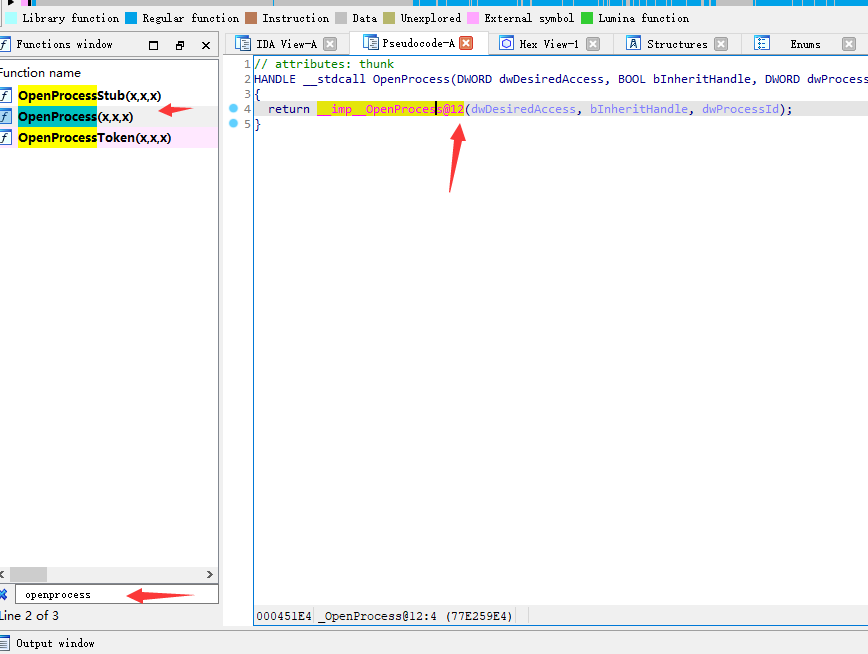Click the breakpoint dot on line 4

(233, 109)
